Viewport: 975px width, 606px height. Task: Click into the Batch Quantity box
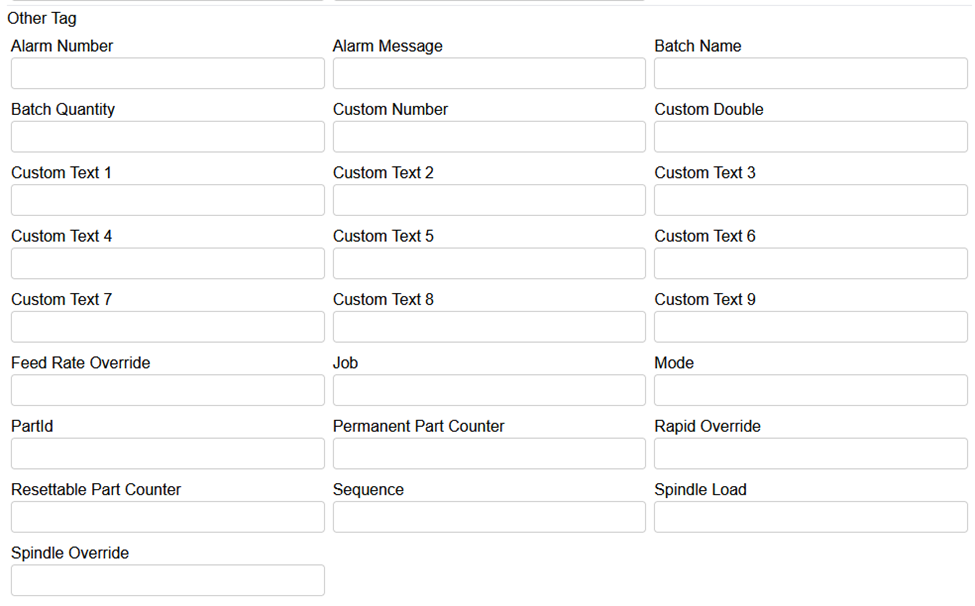coord(167,137)
